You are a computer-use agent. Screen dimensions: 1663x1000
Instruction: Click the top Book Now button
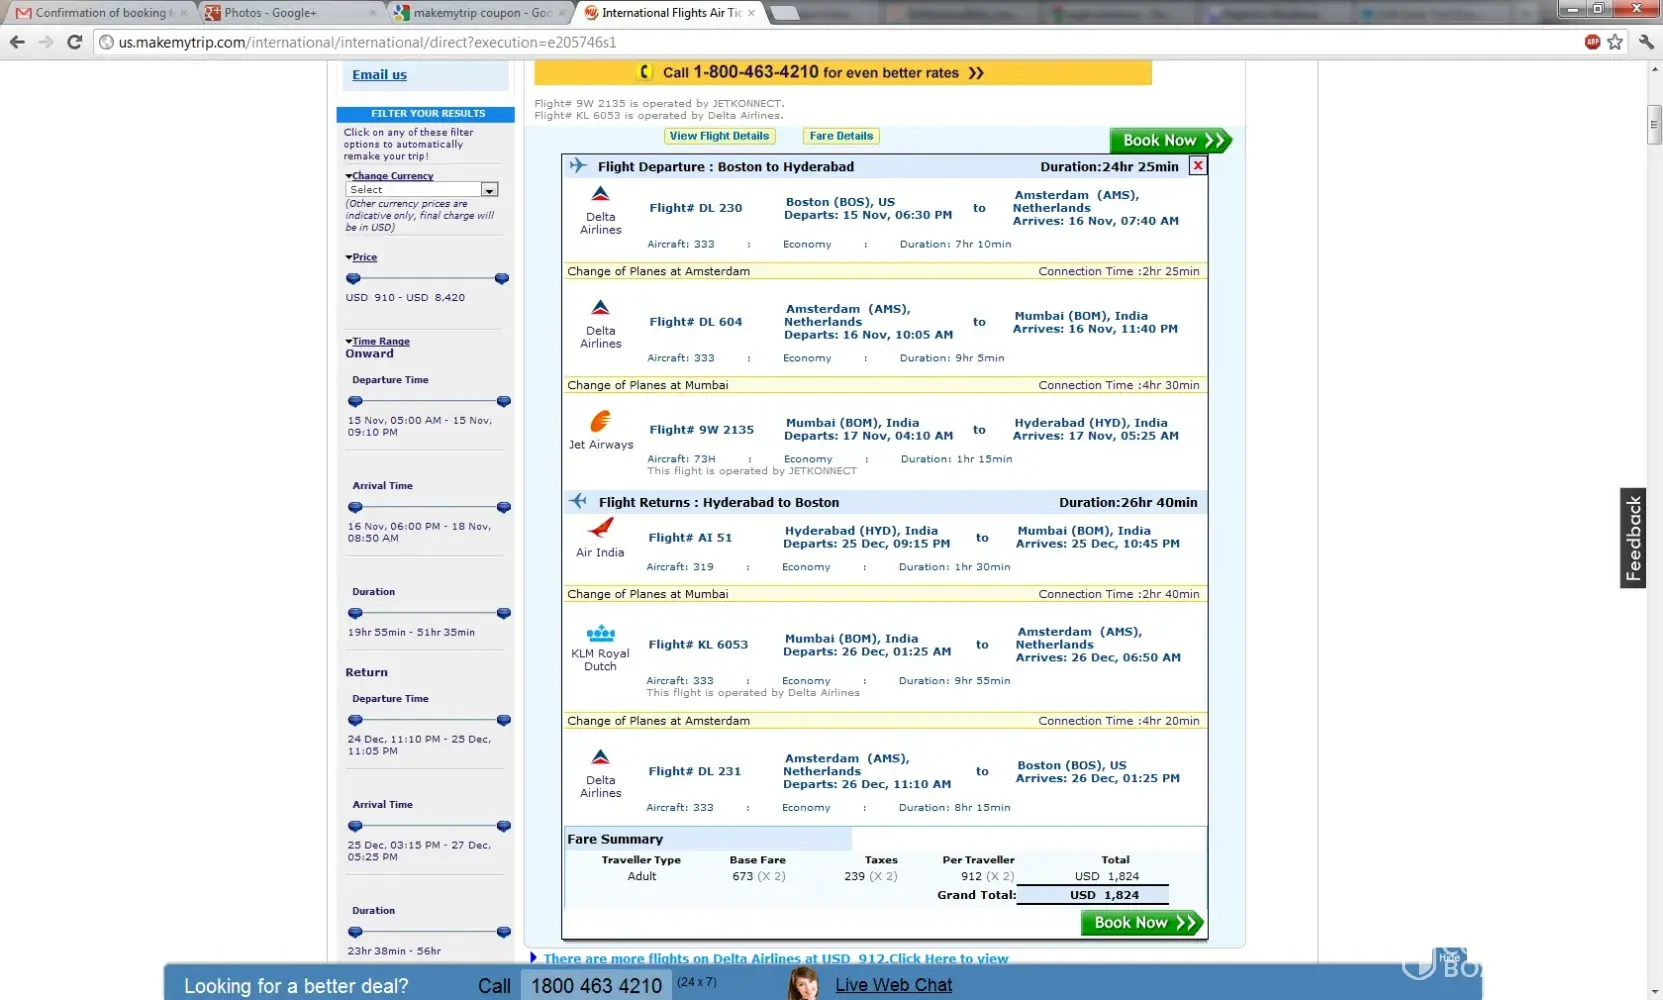(1171, 141)
